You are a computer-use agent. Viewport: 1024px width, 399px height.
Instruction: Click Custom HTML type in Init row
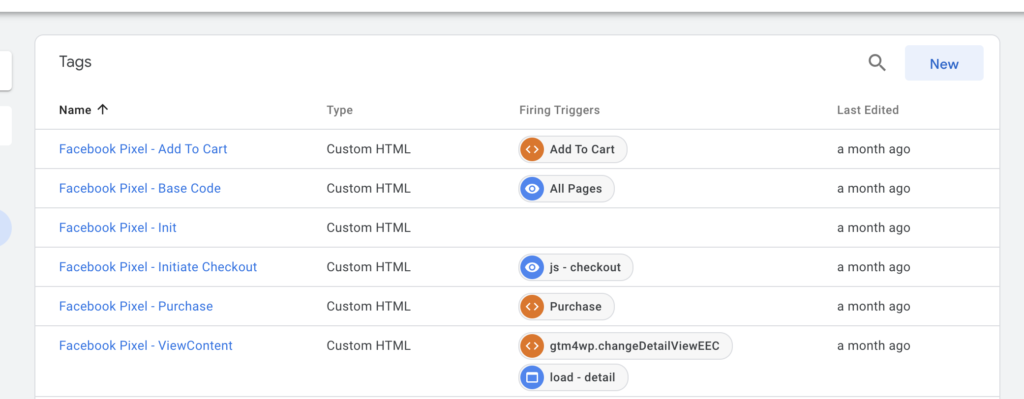(x=368, y=227)
